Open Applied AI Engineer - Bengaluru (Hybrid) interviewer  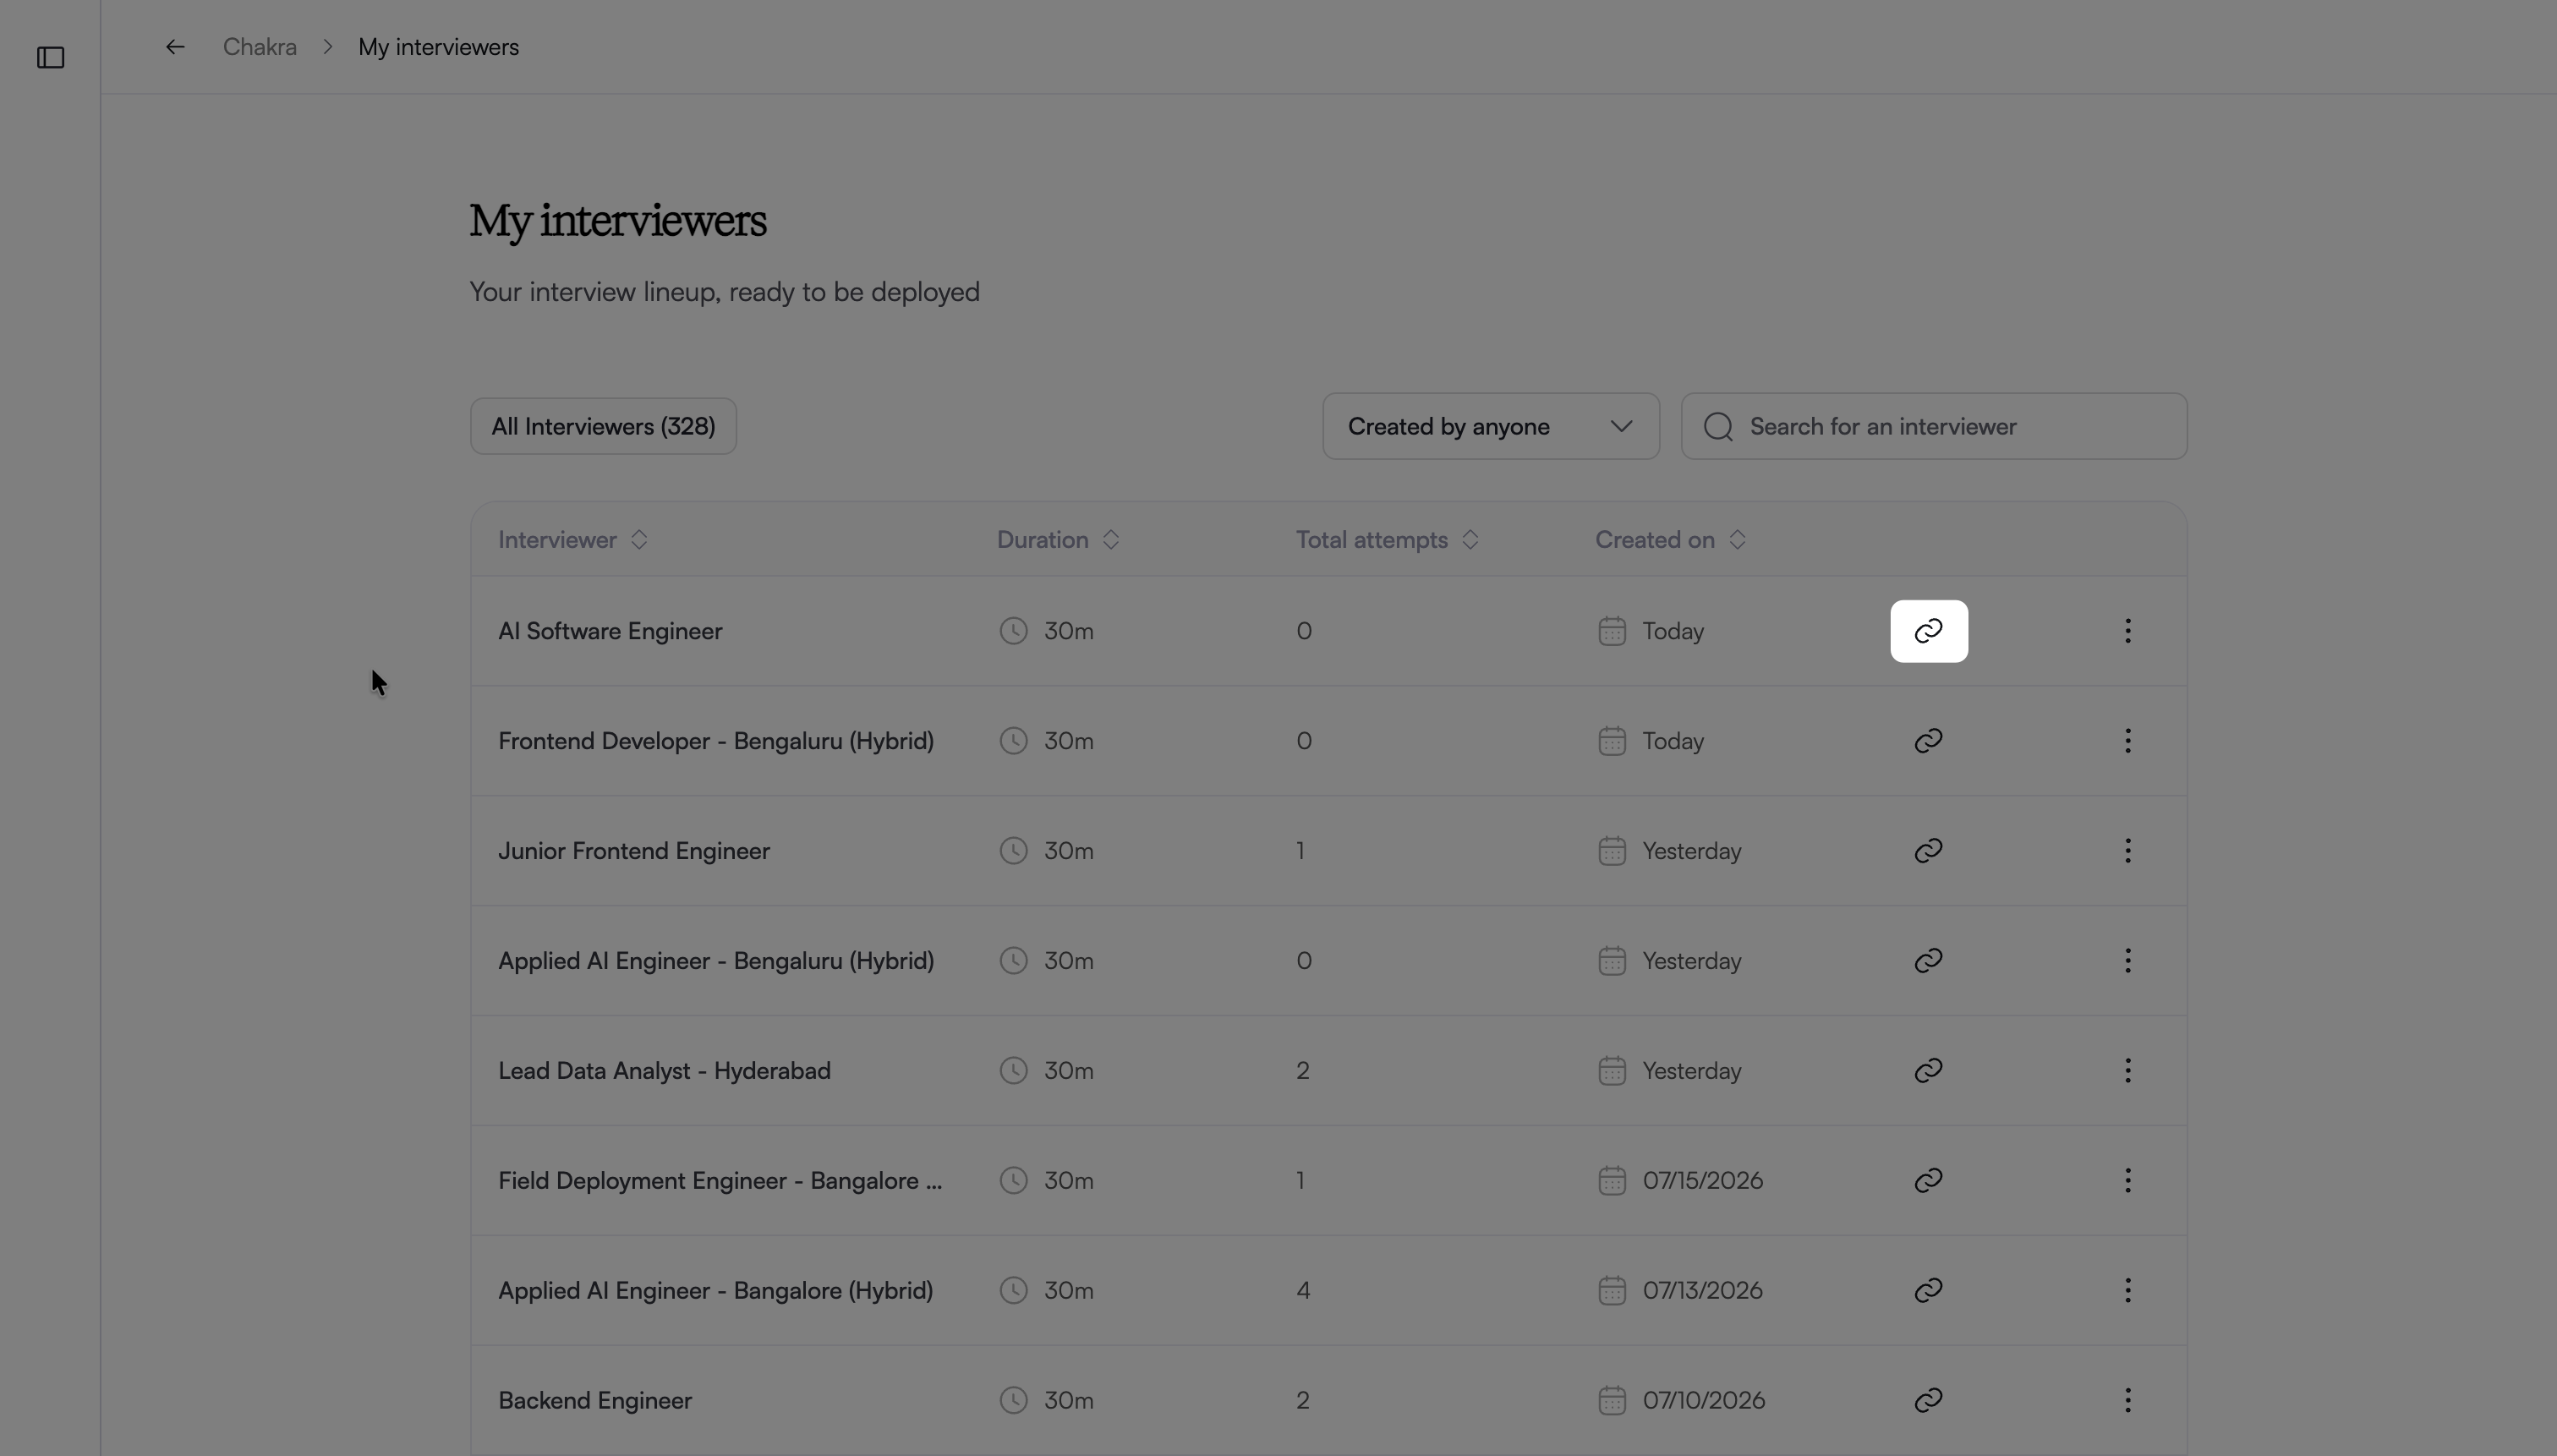pyautogui.click(x=716, y=961)
